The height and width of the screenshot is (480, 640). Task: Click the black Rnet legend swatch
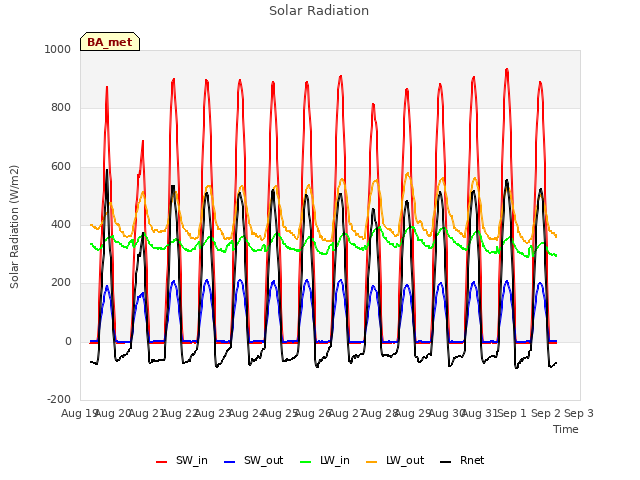click(446, 462)
